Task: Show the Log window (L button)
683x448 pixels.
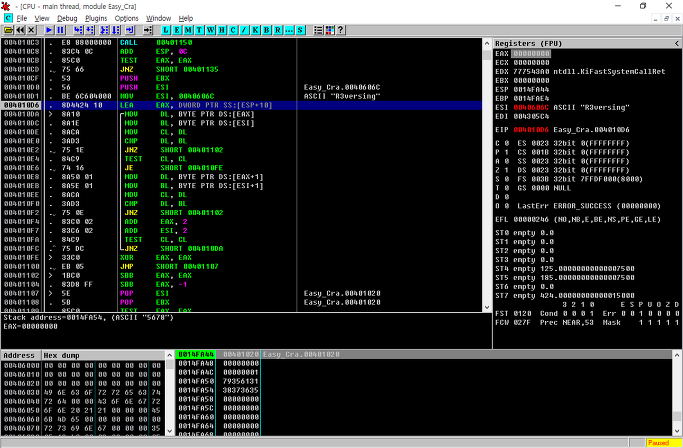Action: [x=166, y=30]
